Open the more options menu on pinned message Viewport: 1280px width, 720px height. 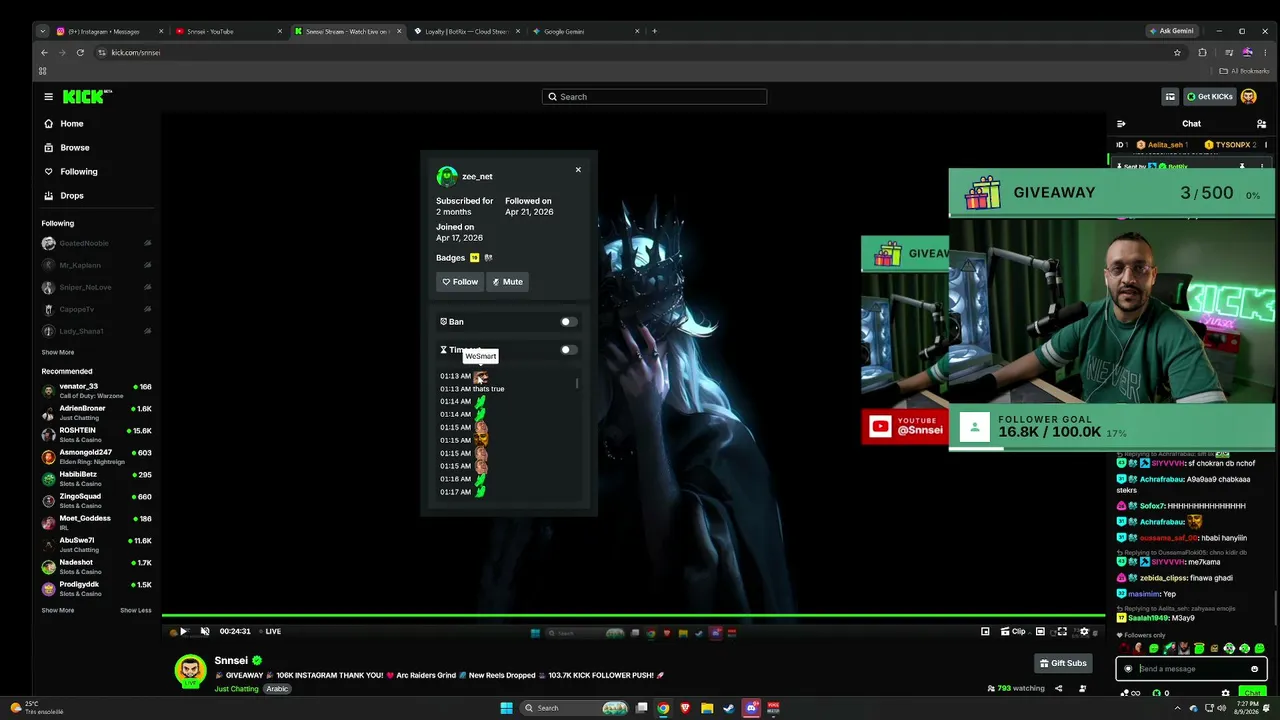tap(1262, 166)
